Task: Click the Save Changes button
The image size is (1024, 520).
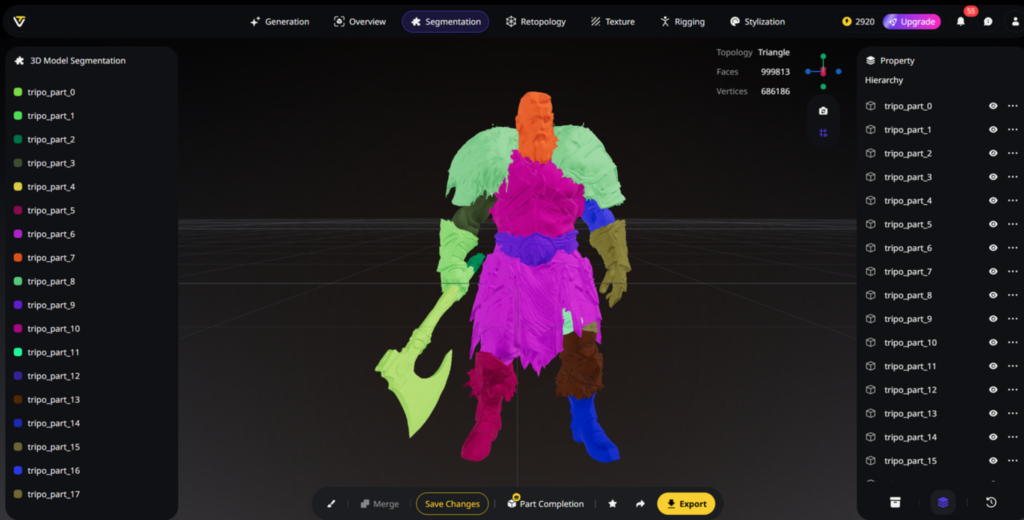Action: pyautogui.click(x=452, y=504)
